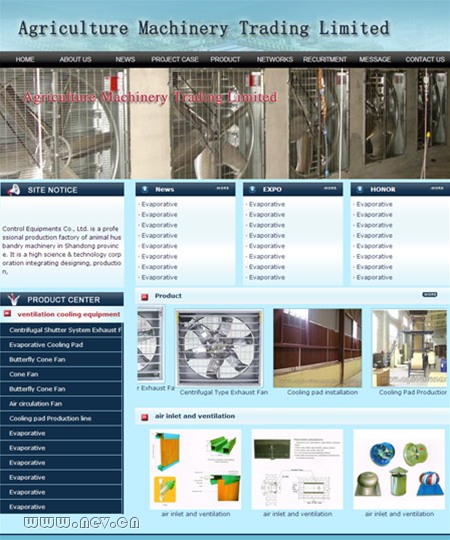Open the MORE button in Product section

click(x=430, y=295)
